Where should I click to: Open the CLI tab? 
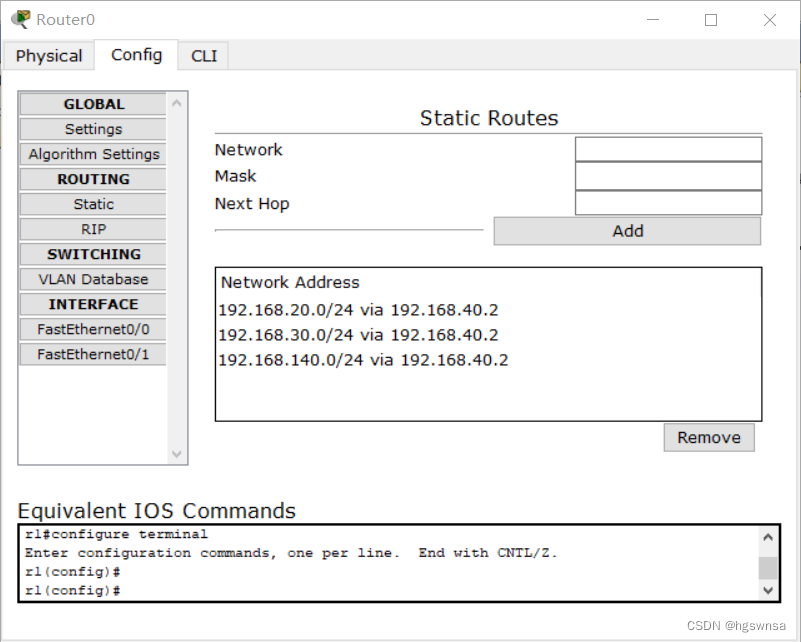pyautogui.click(x=204, y=56)
